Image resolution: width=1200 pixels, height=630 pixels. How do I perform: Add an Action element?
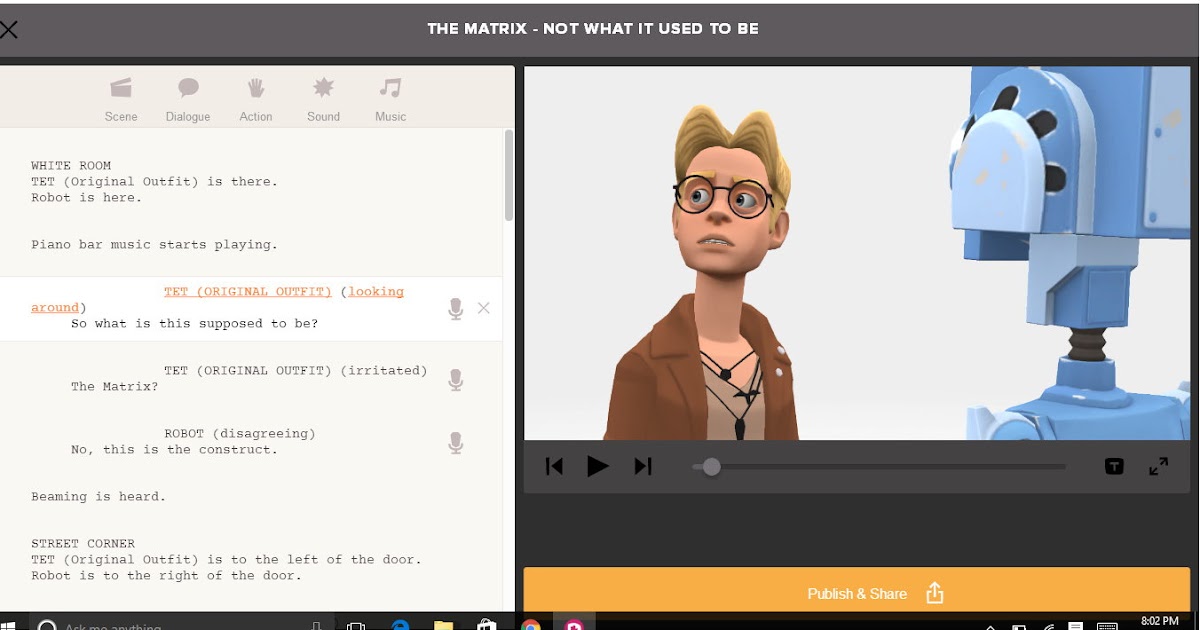tap(256, 100)
